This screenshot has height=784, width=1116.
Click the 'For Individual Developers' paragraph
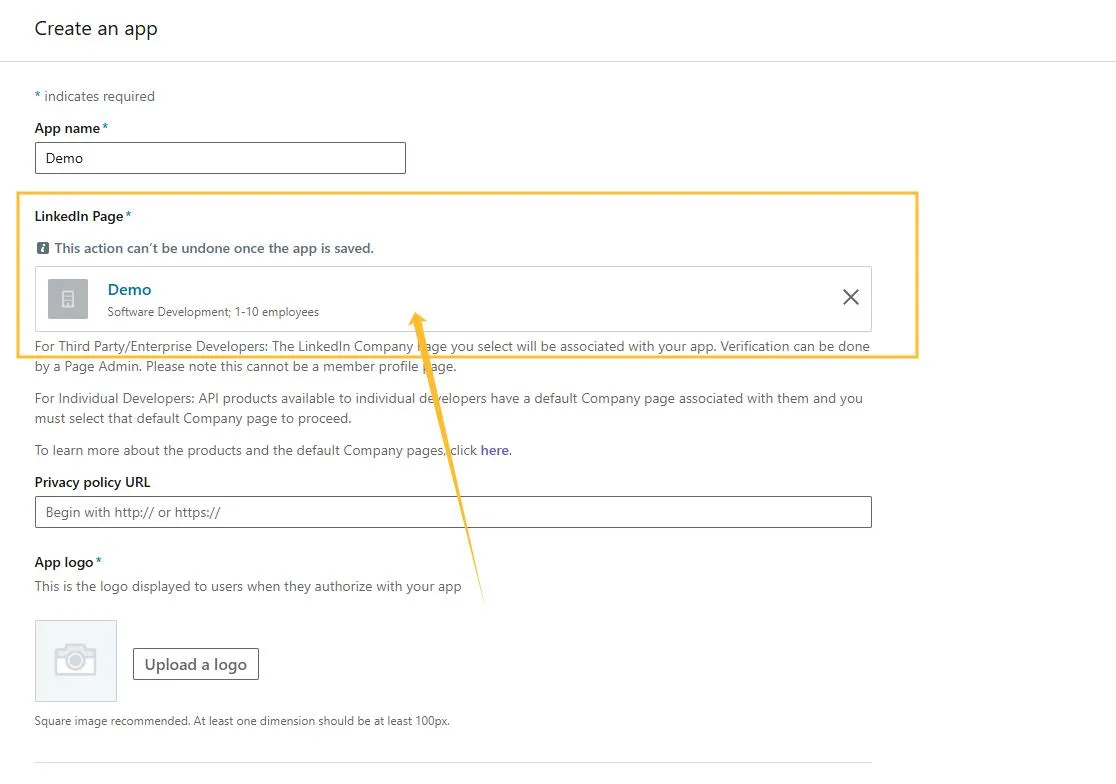click(x=448, y=408)
